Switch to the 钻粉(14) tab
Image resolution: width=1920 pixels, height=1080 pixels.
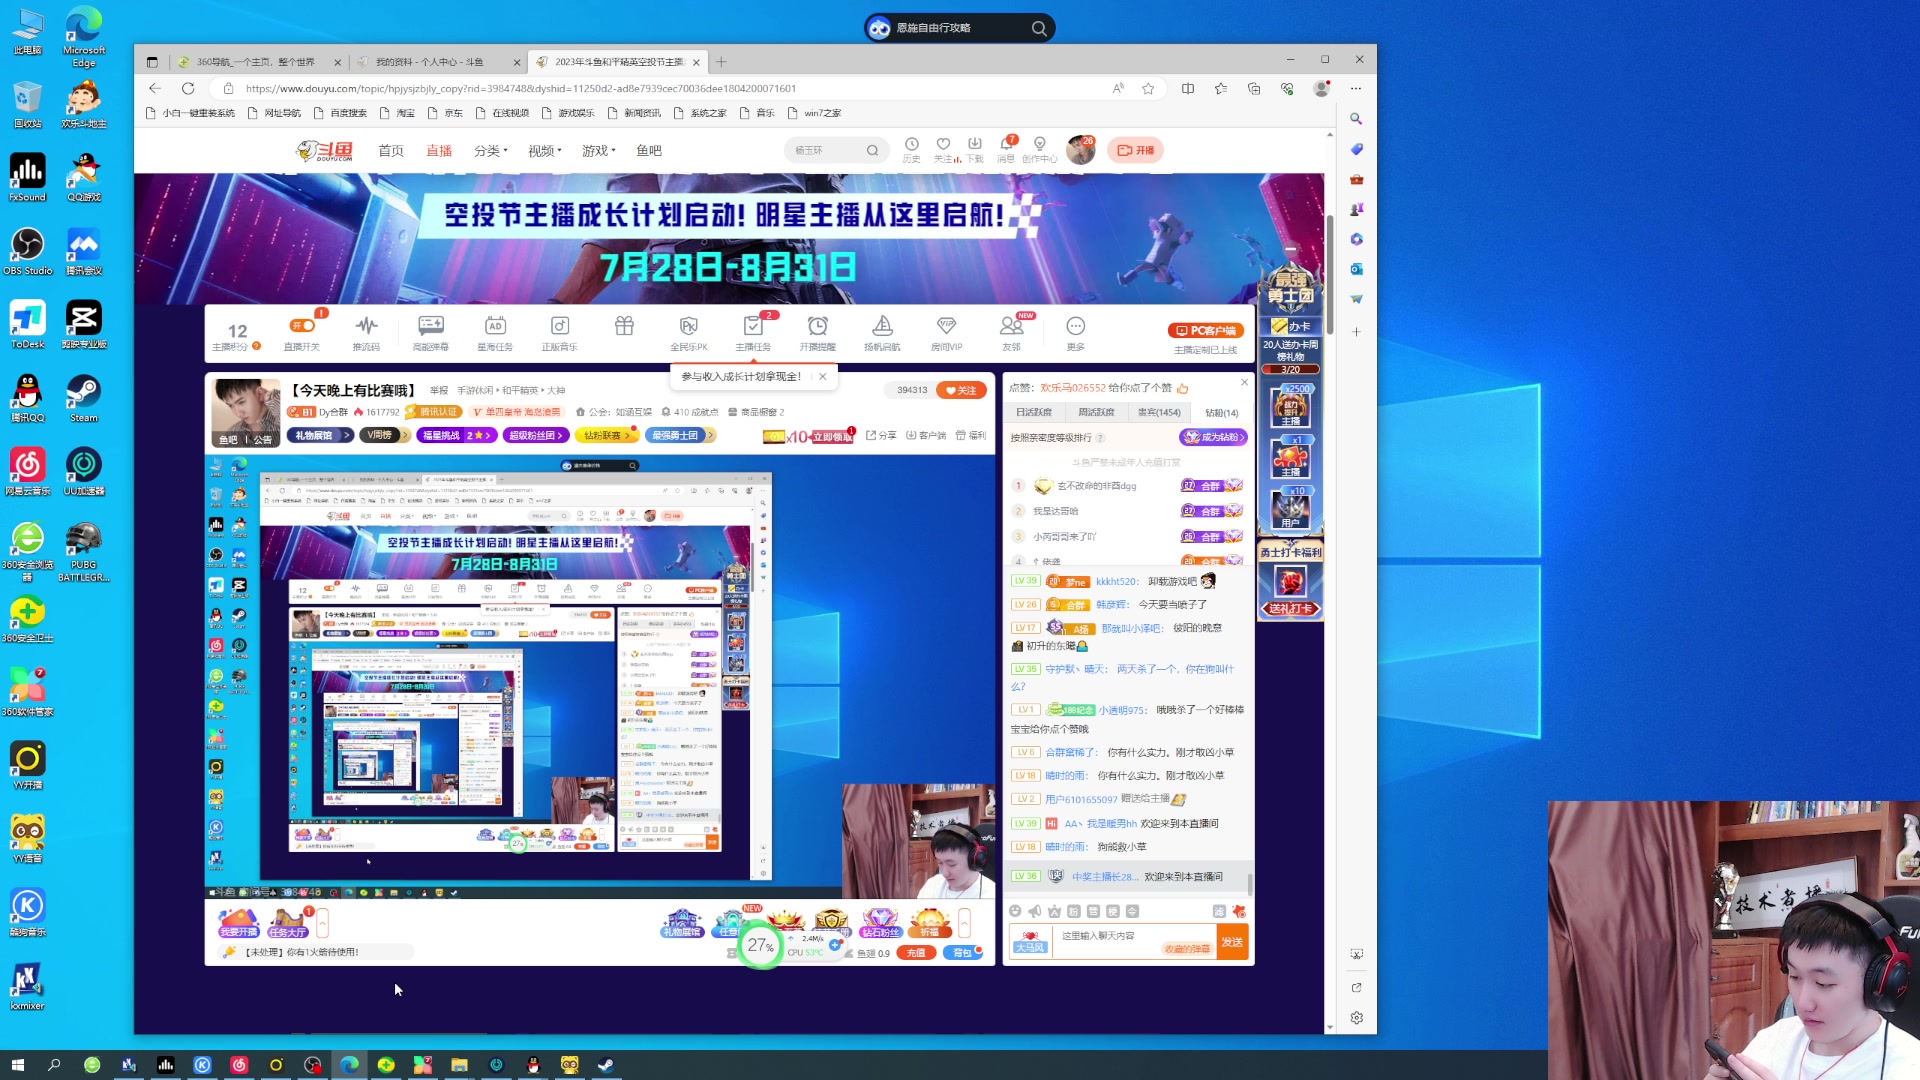[1221, 412]
